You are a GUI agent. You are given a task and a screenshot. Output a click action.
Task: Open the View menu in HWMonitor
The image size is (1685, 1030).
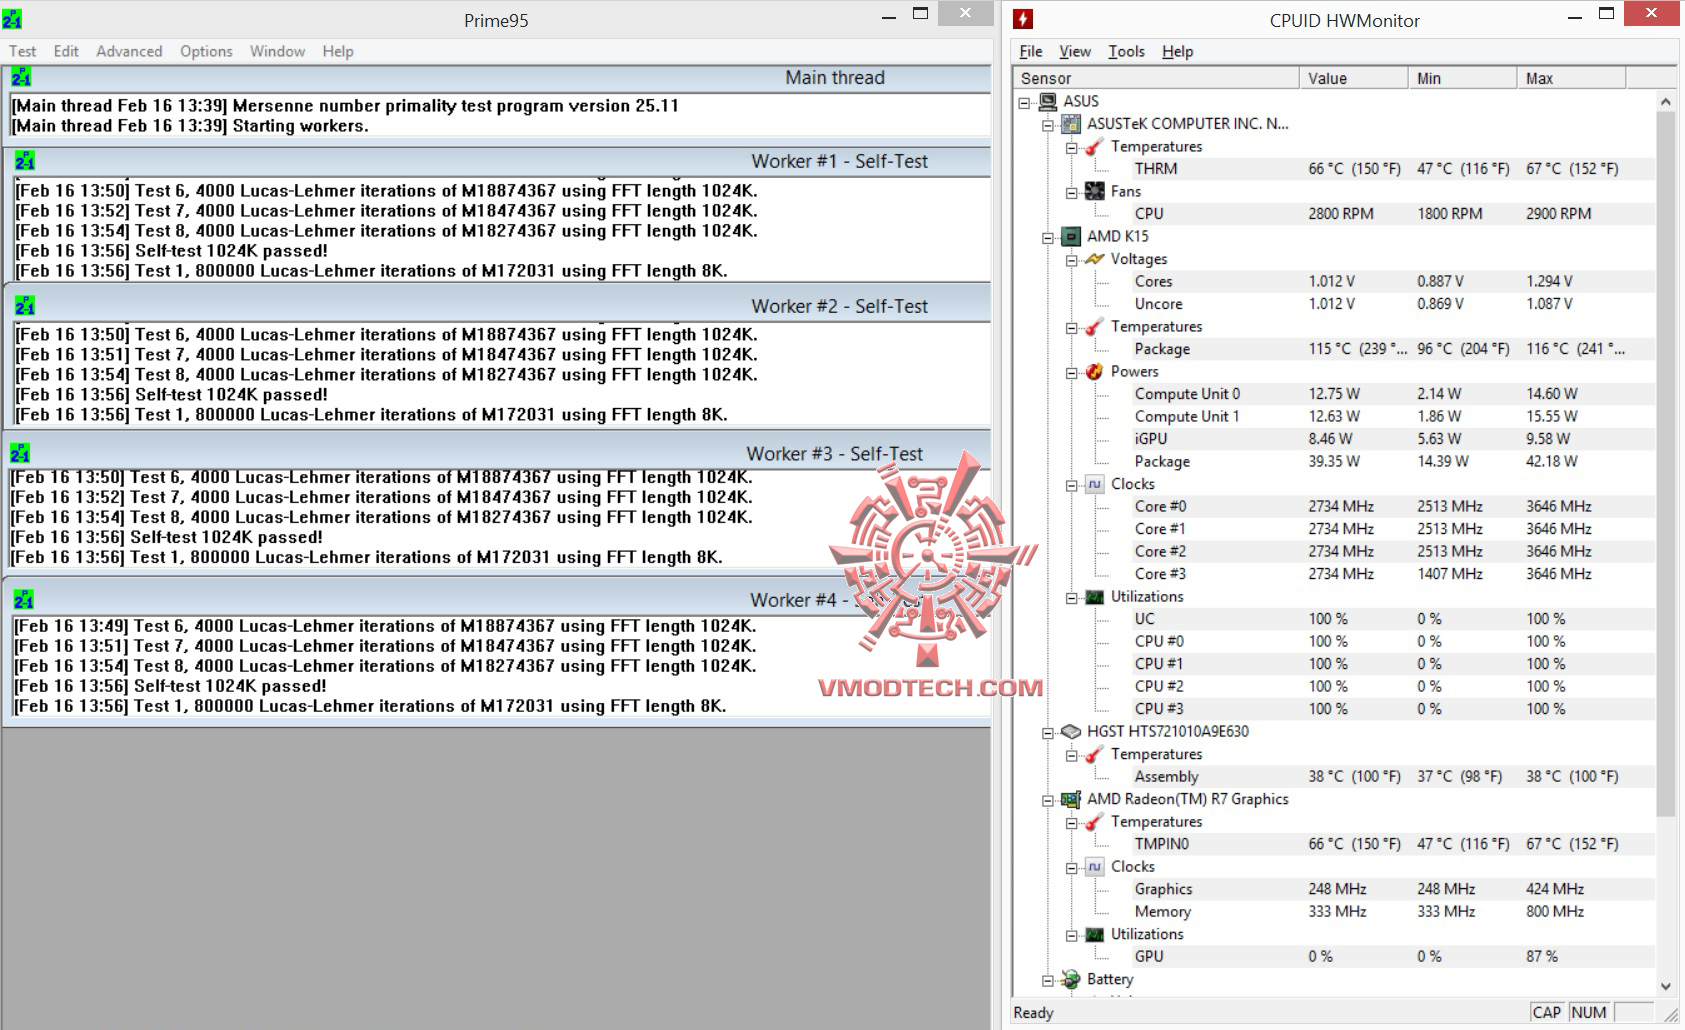(x=1075, y=51)
